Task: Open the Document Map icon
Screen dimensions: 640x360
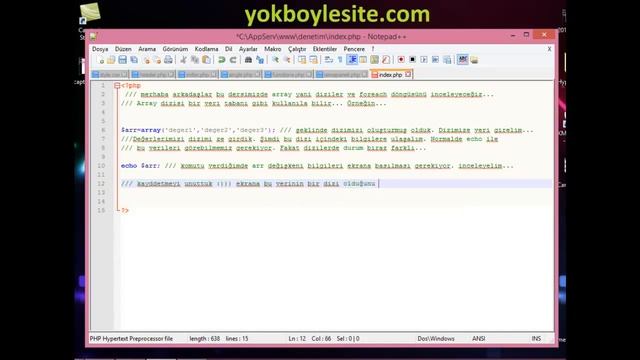Action: point(374,60)
